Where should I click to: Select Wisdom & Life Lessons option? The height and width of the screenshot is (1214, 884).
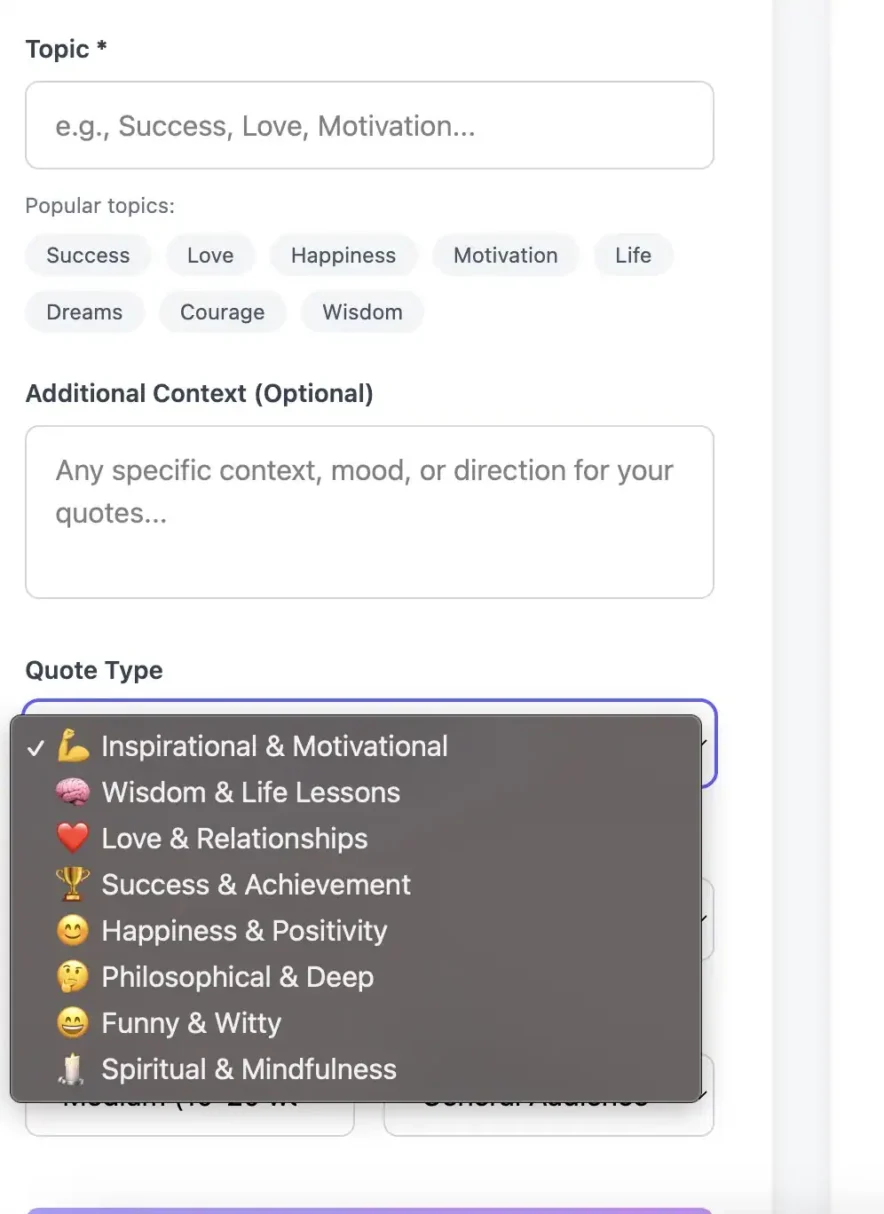[x=250, y=793]
